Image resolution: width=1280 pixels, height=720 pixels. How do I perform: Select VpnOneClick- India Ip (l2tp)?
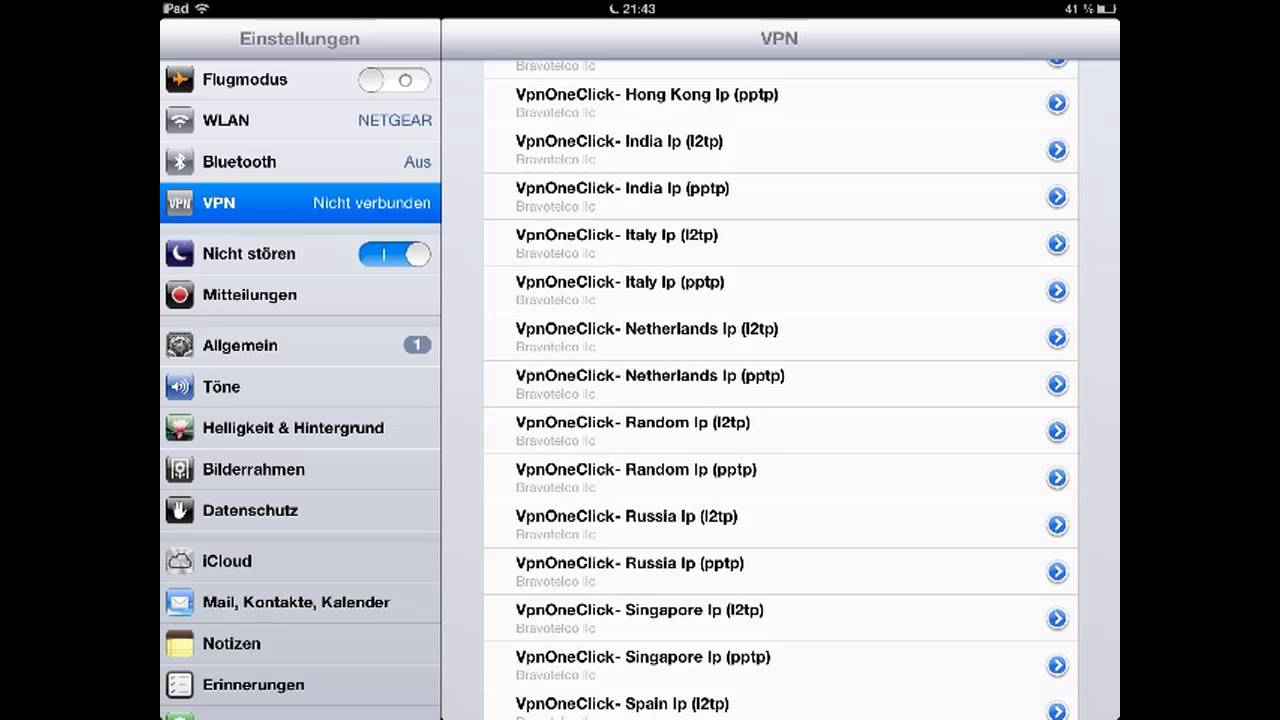pos(780,150)
